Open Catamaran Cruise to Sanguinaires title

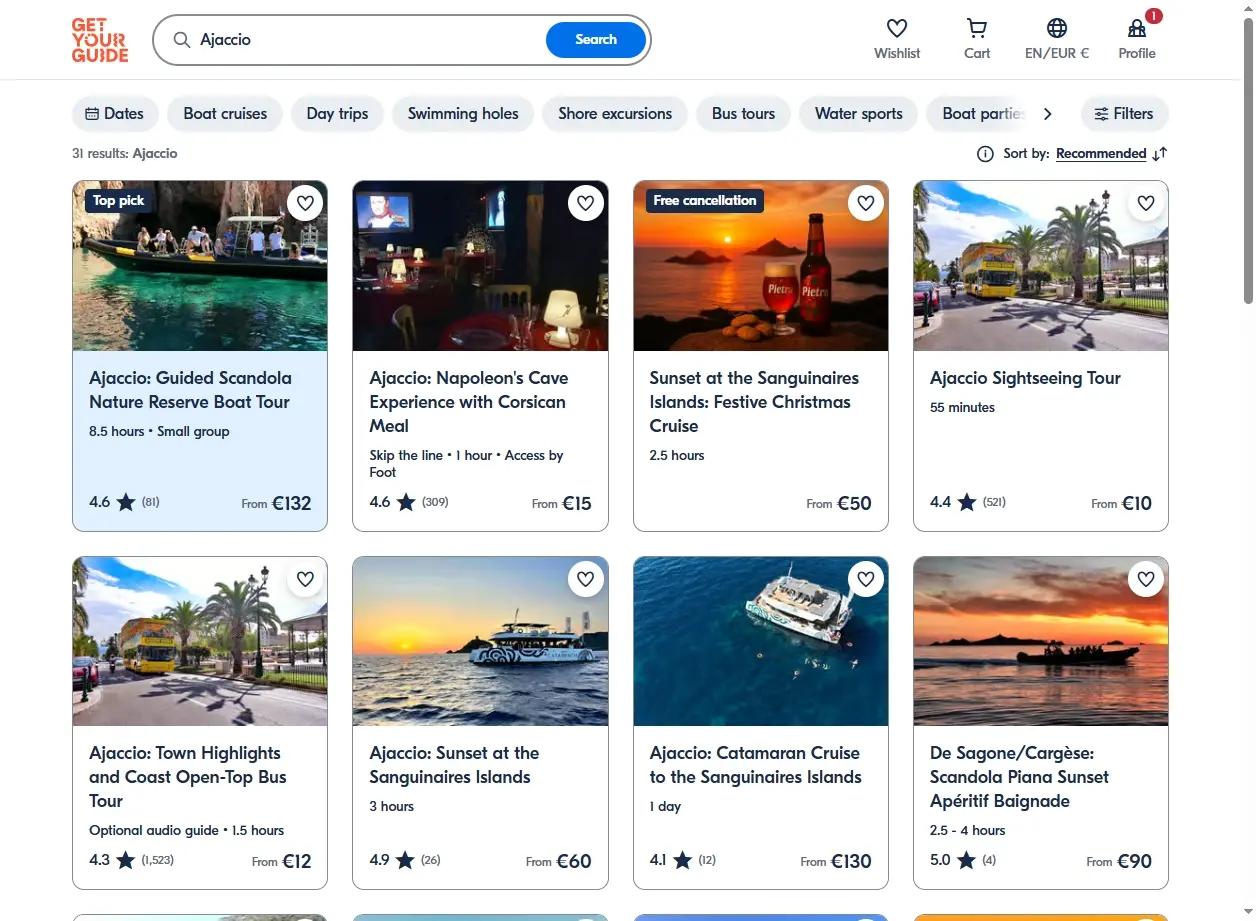(x=755, y=765)
